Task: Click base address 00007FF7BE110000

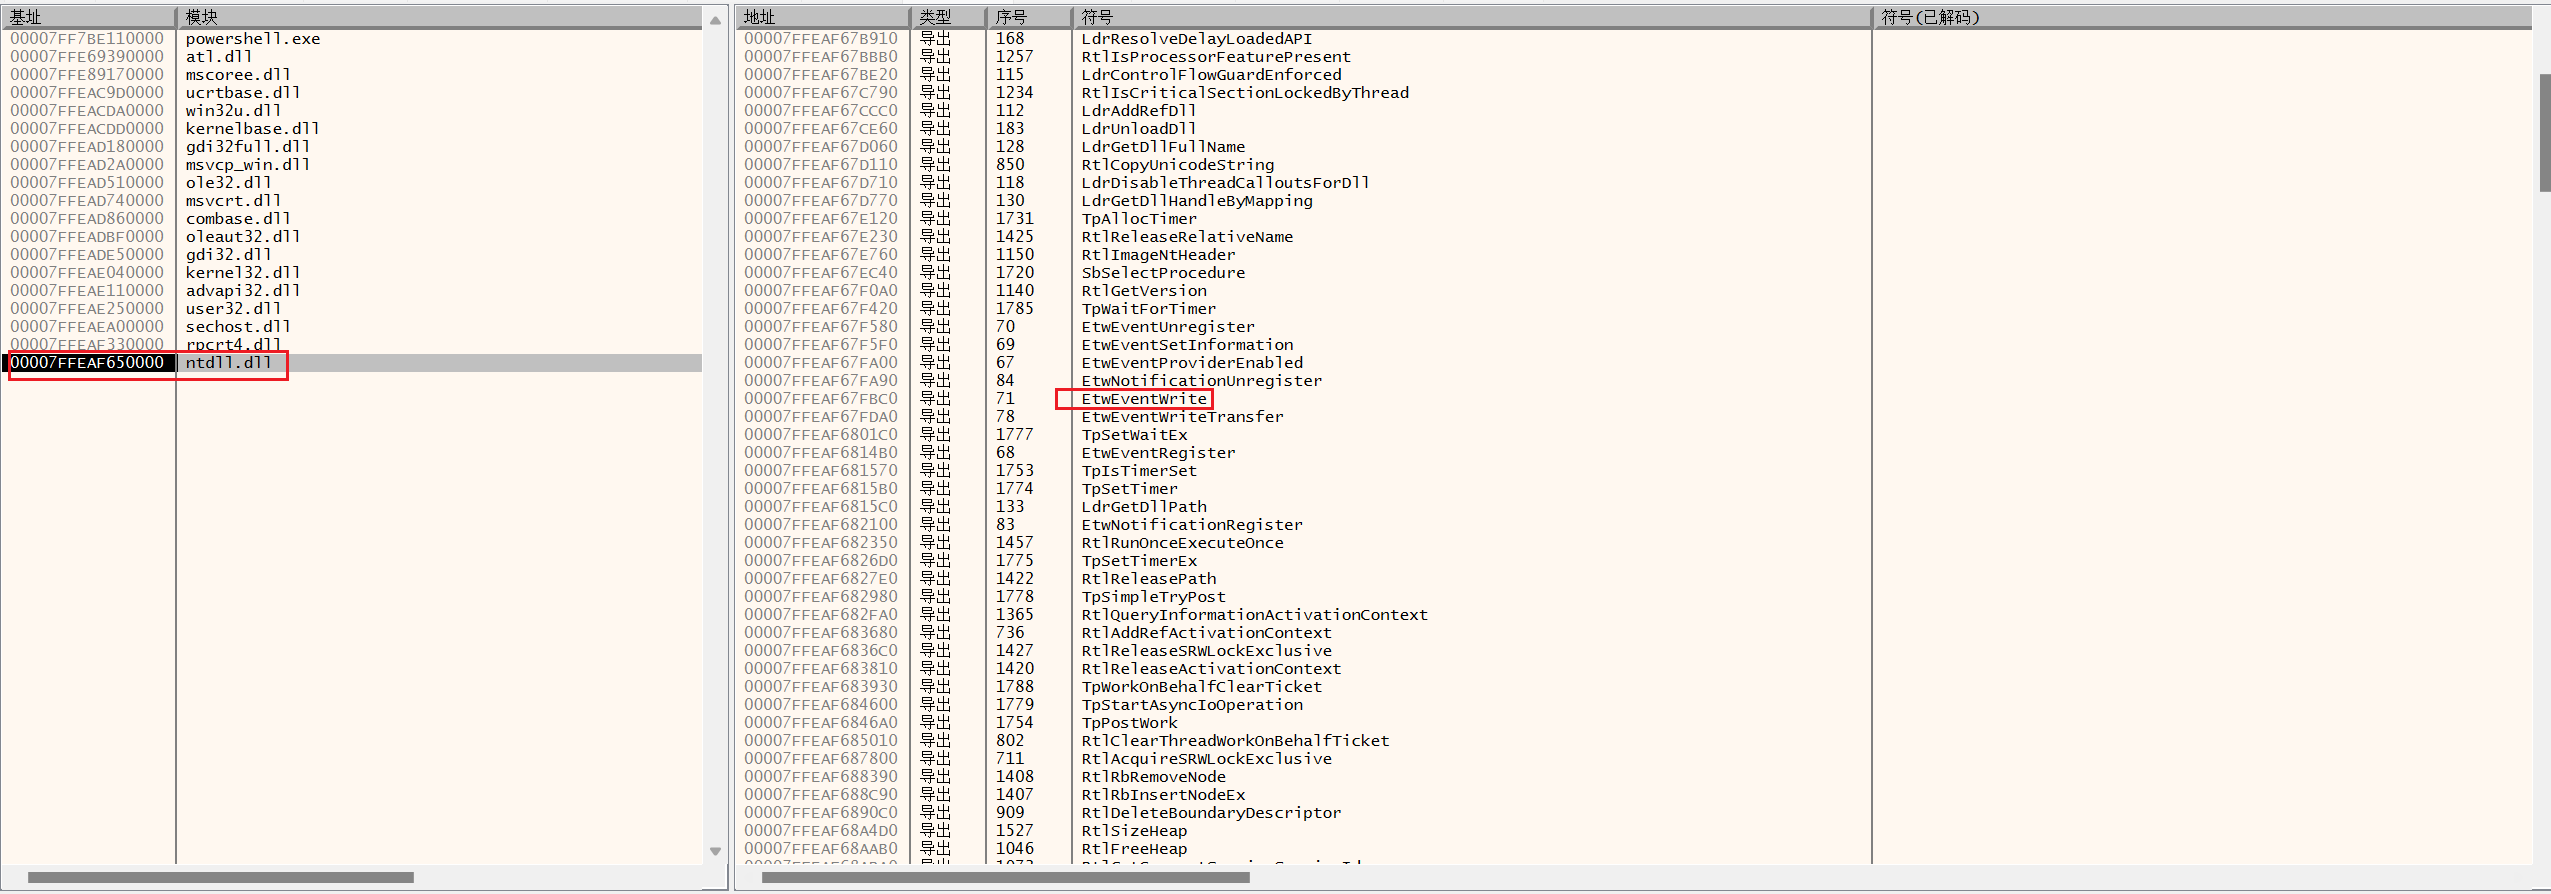Action: coord(88,39)
